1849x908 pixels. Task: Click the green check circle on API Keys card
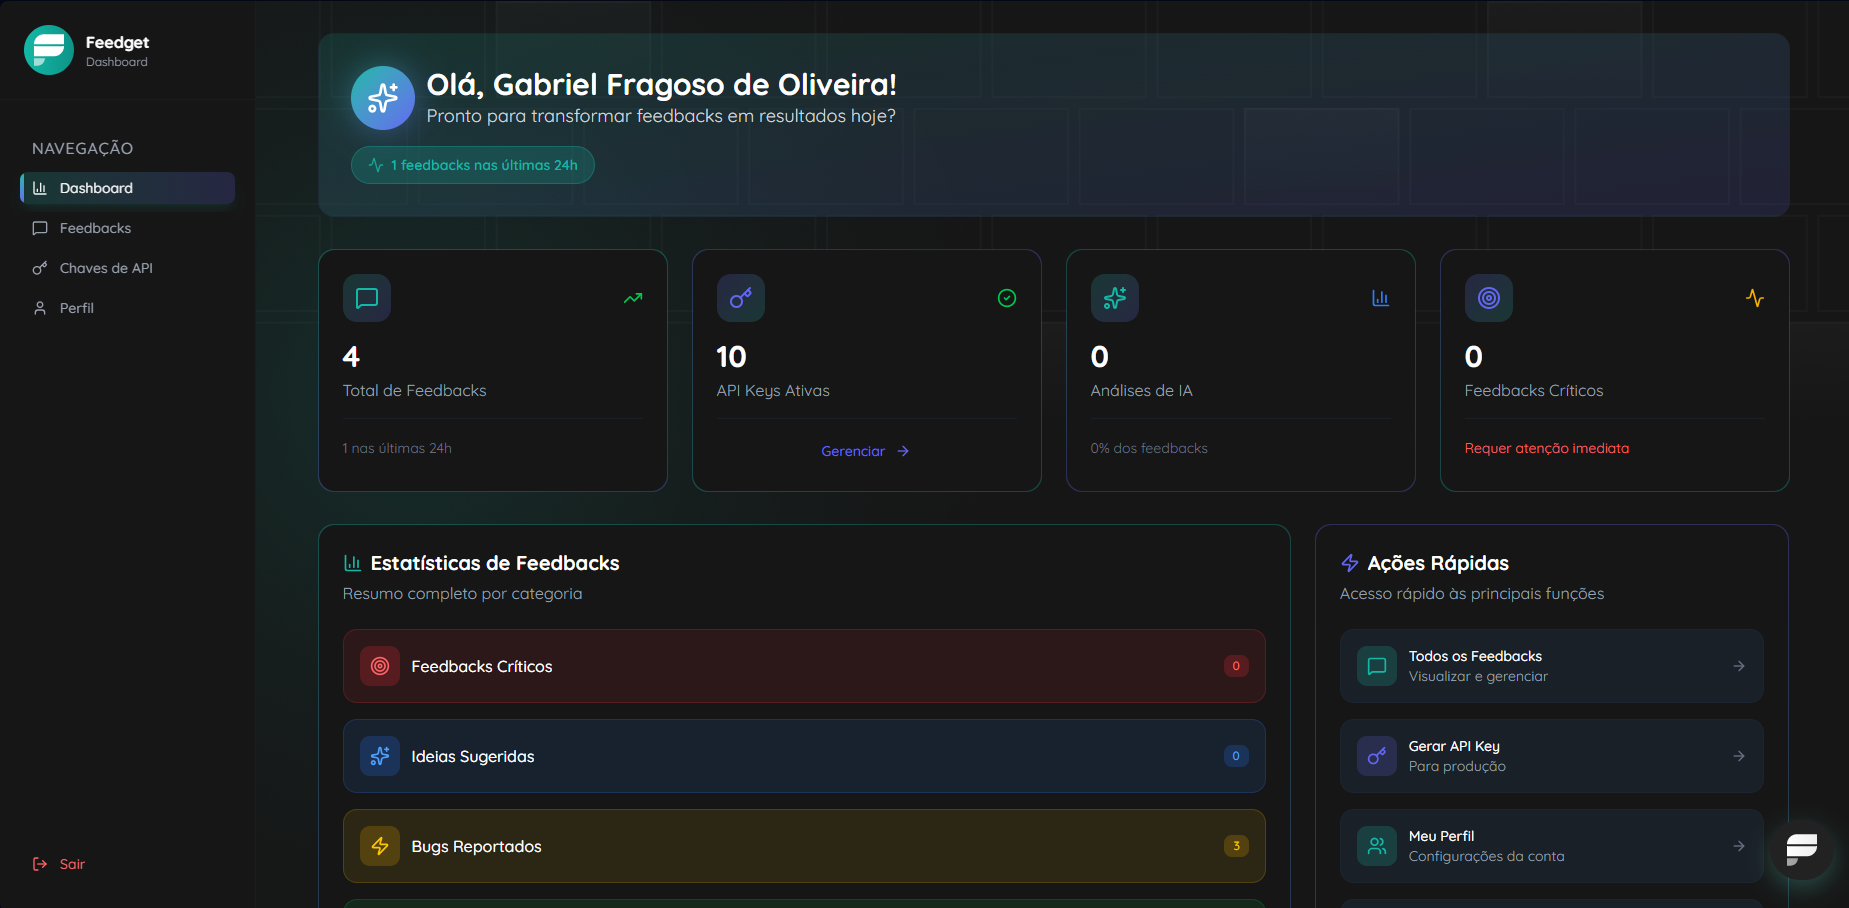click(x=1007, y=298)
